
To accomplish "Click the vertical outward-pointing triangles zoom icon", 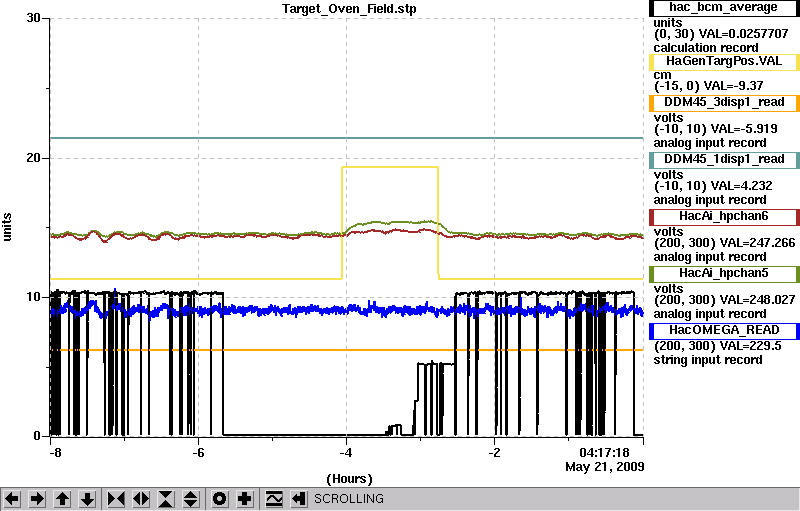I will [191, 498].
